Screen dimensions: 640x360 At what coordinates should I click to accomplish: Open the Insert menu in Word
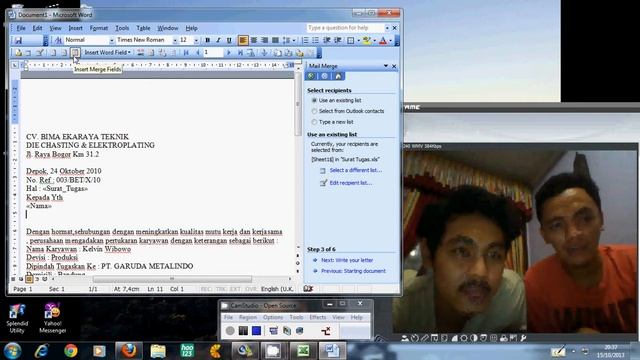tap(75, 28)
